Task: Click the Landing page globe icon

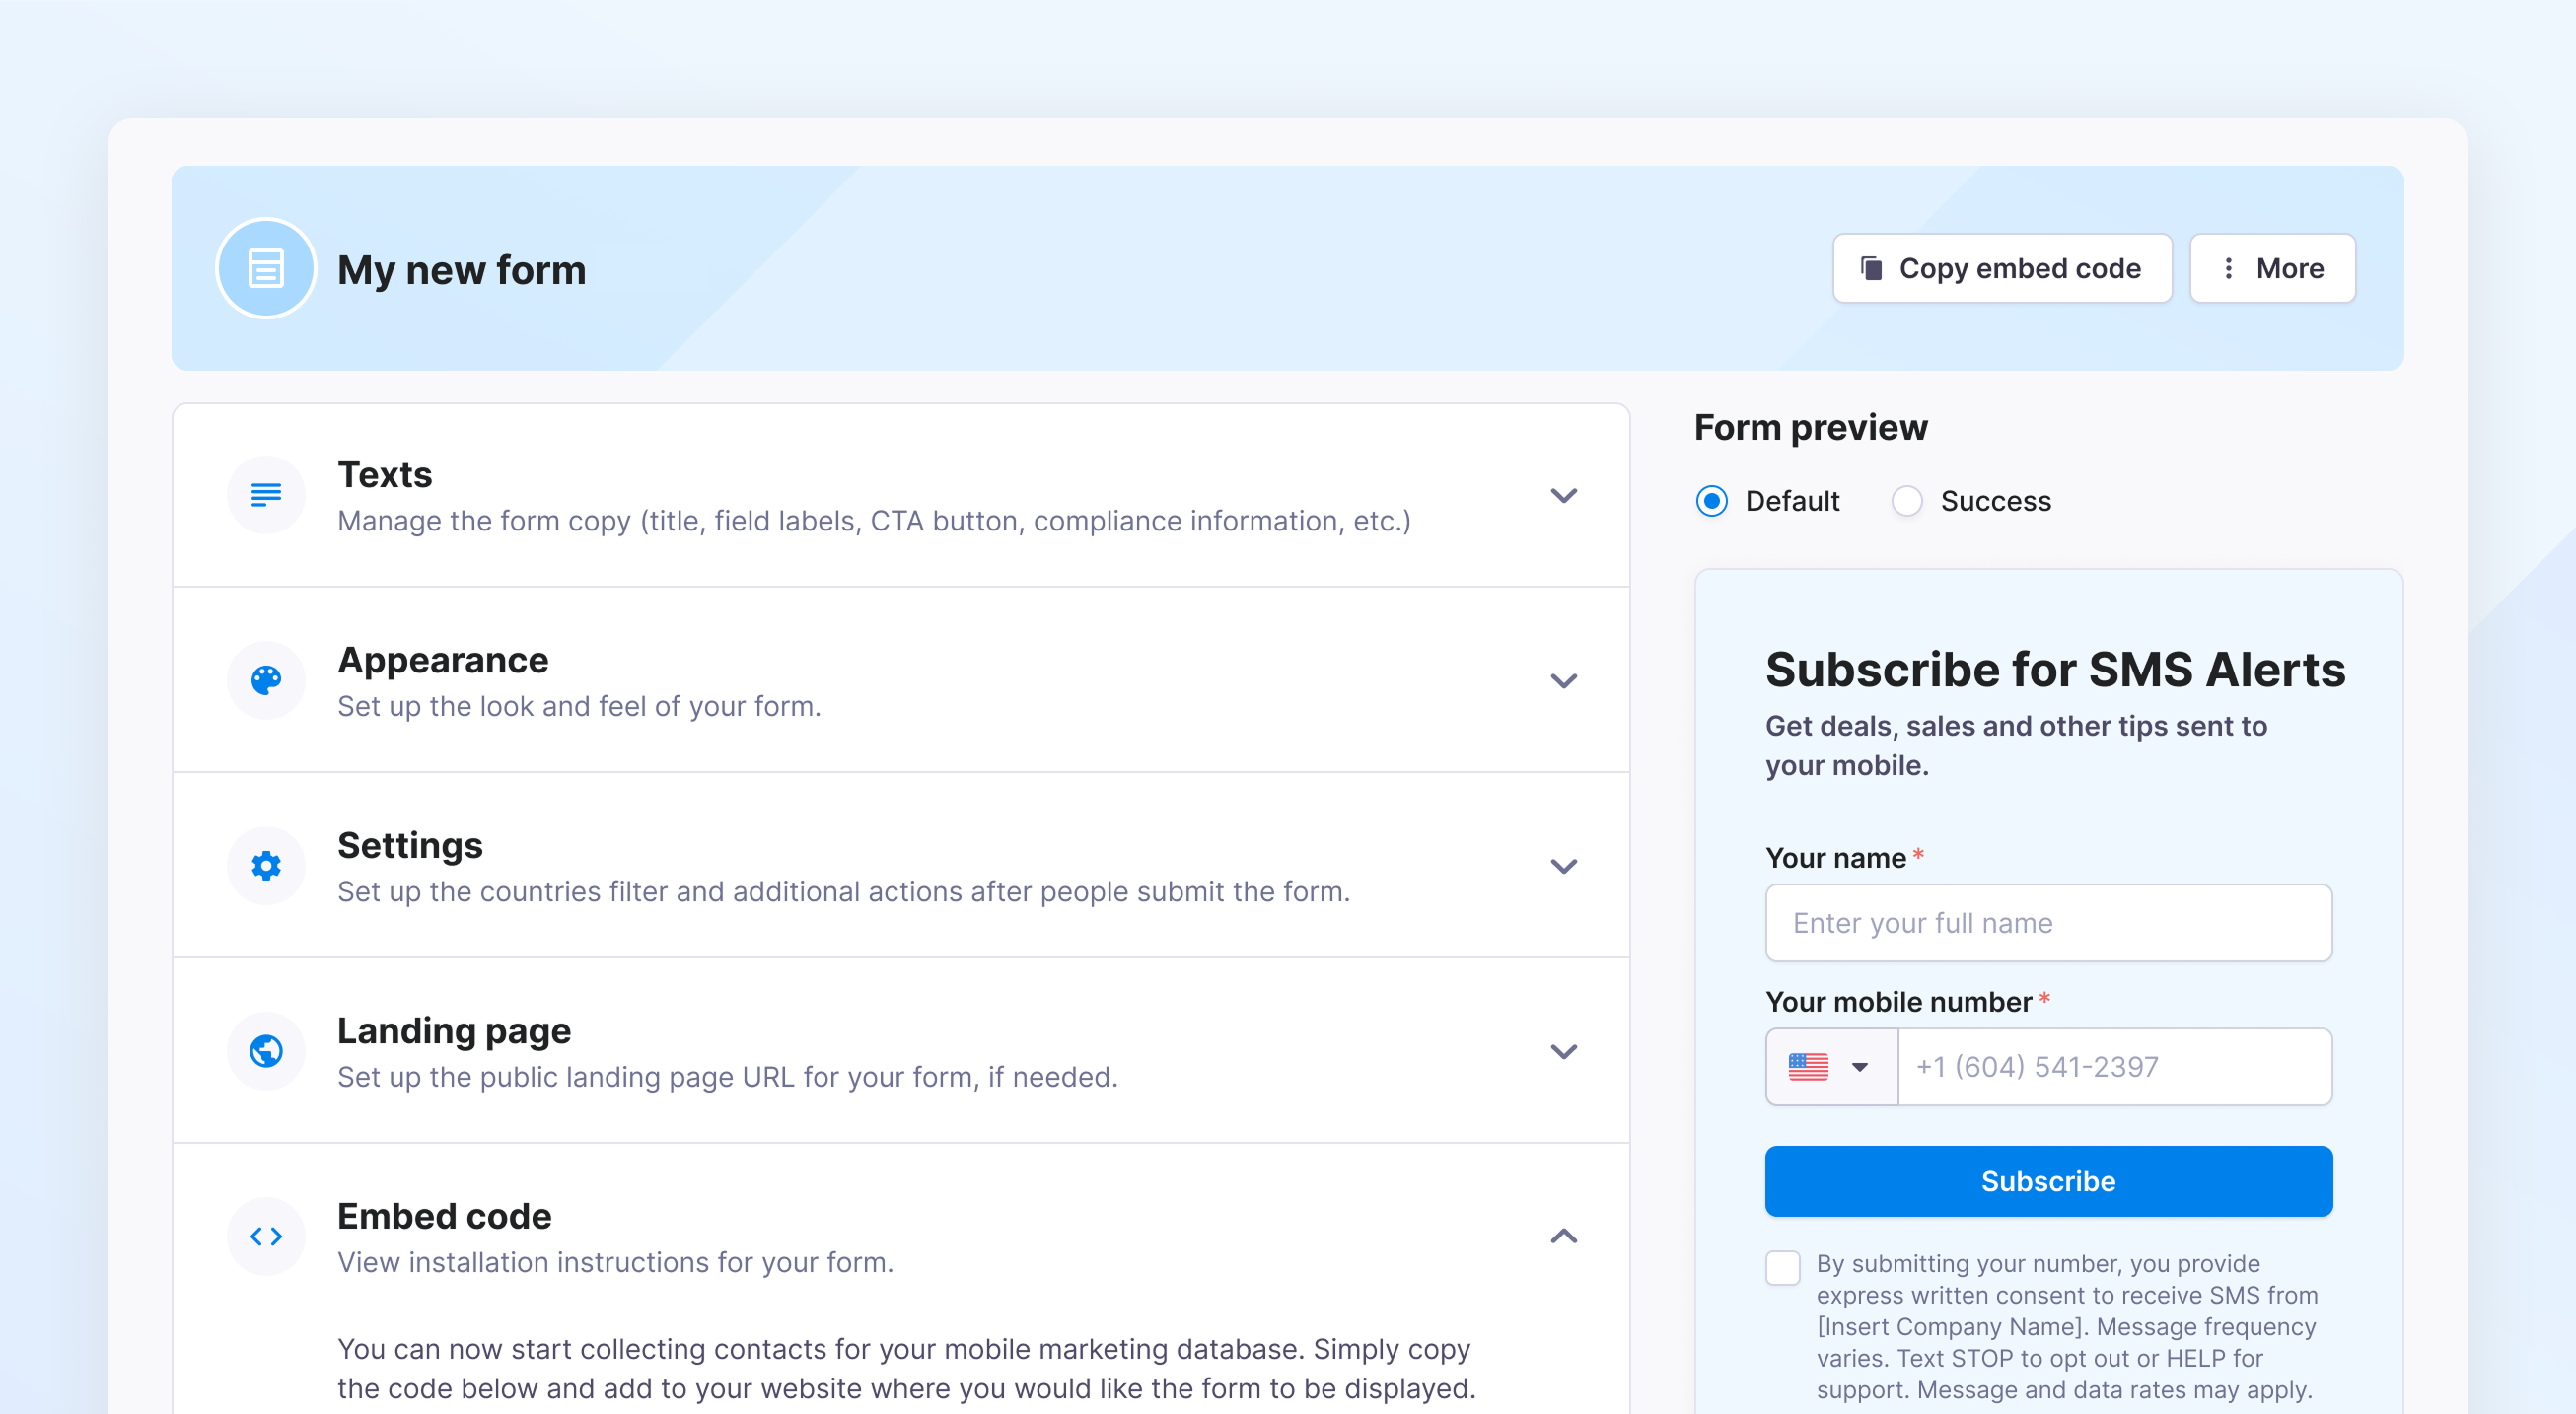Action: pos(266,1051)
